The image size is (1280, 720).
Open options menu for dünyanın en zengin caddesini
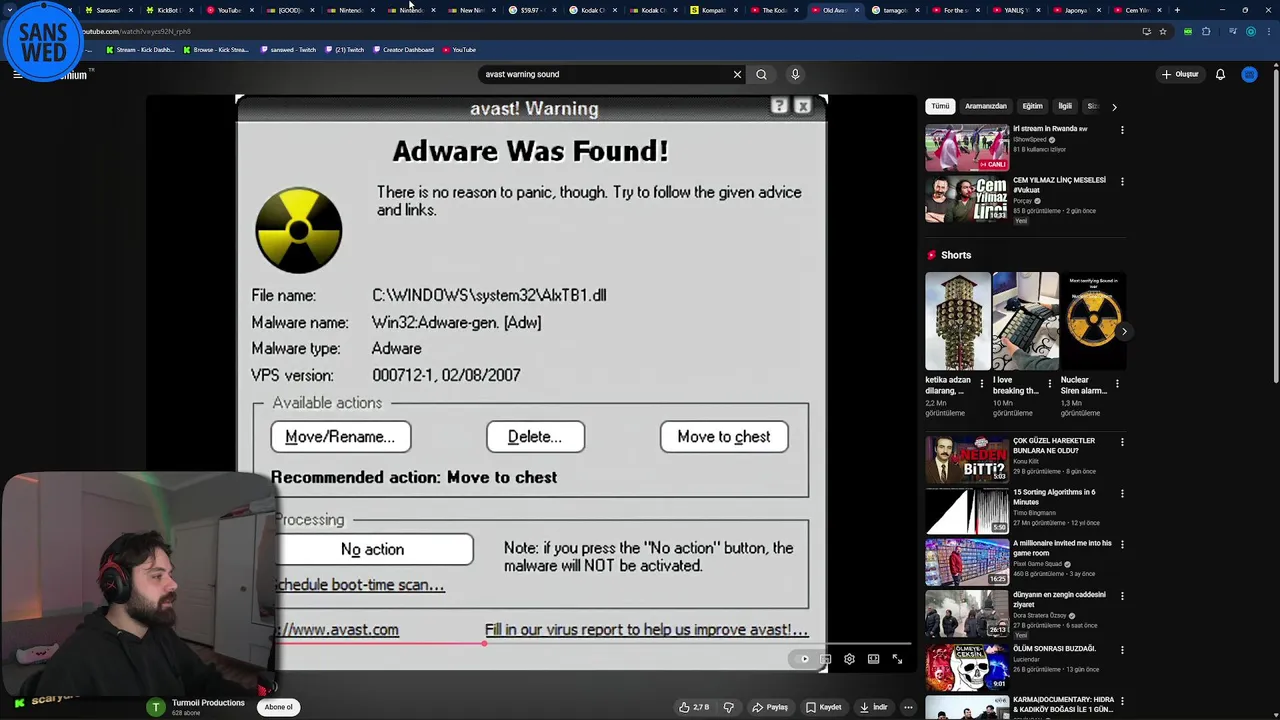click(1122, 596)
